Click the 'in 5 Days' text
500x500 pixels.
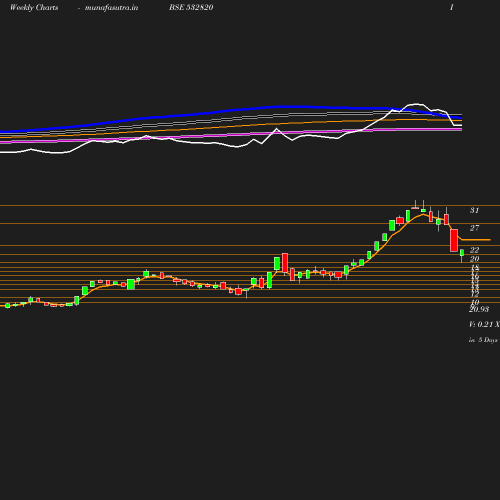(x=483, y=340)
